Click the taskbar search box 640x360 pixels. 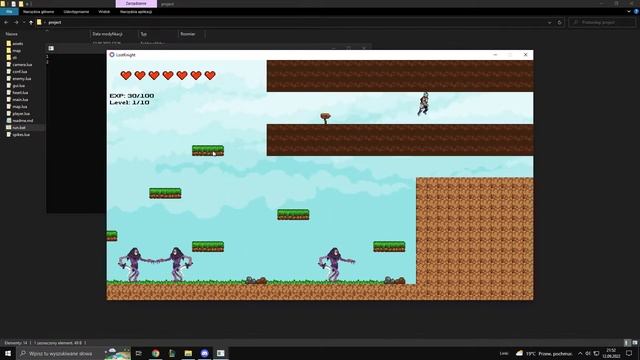pyautogui.click(x=73, y=353)
